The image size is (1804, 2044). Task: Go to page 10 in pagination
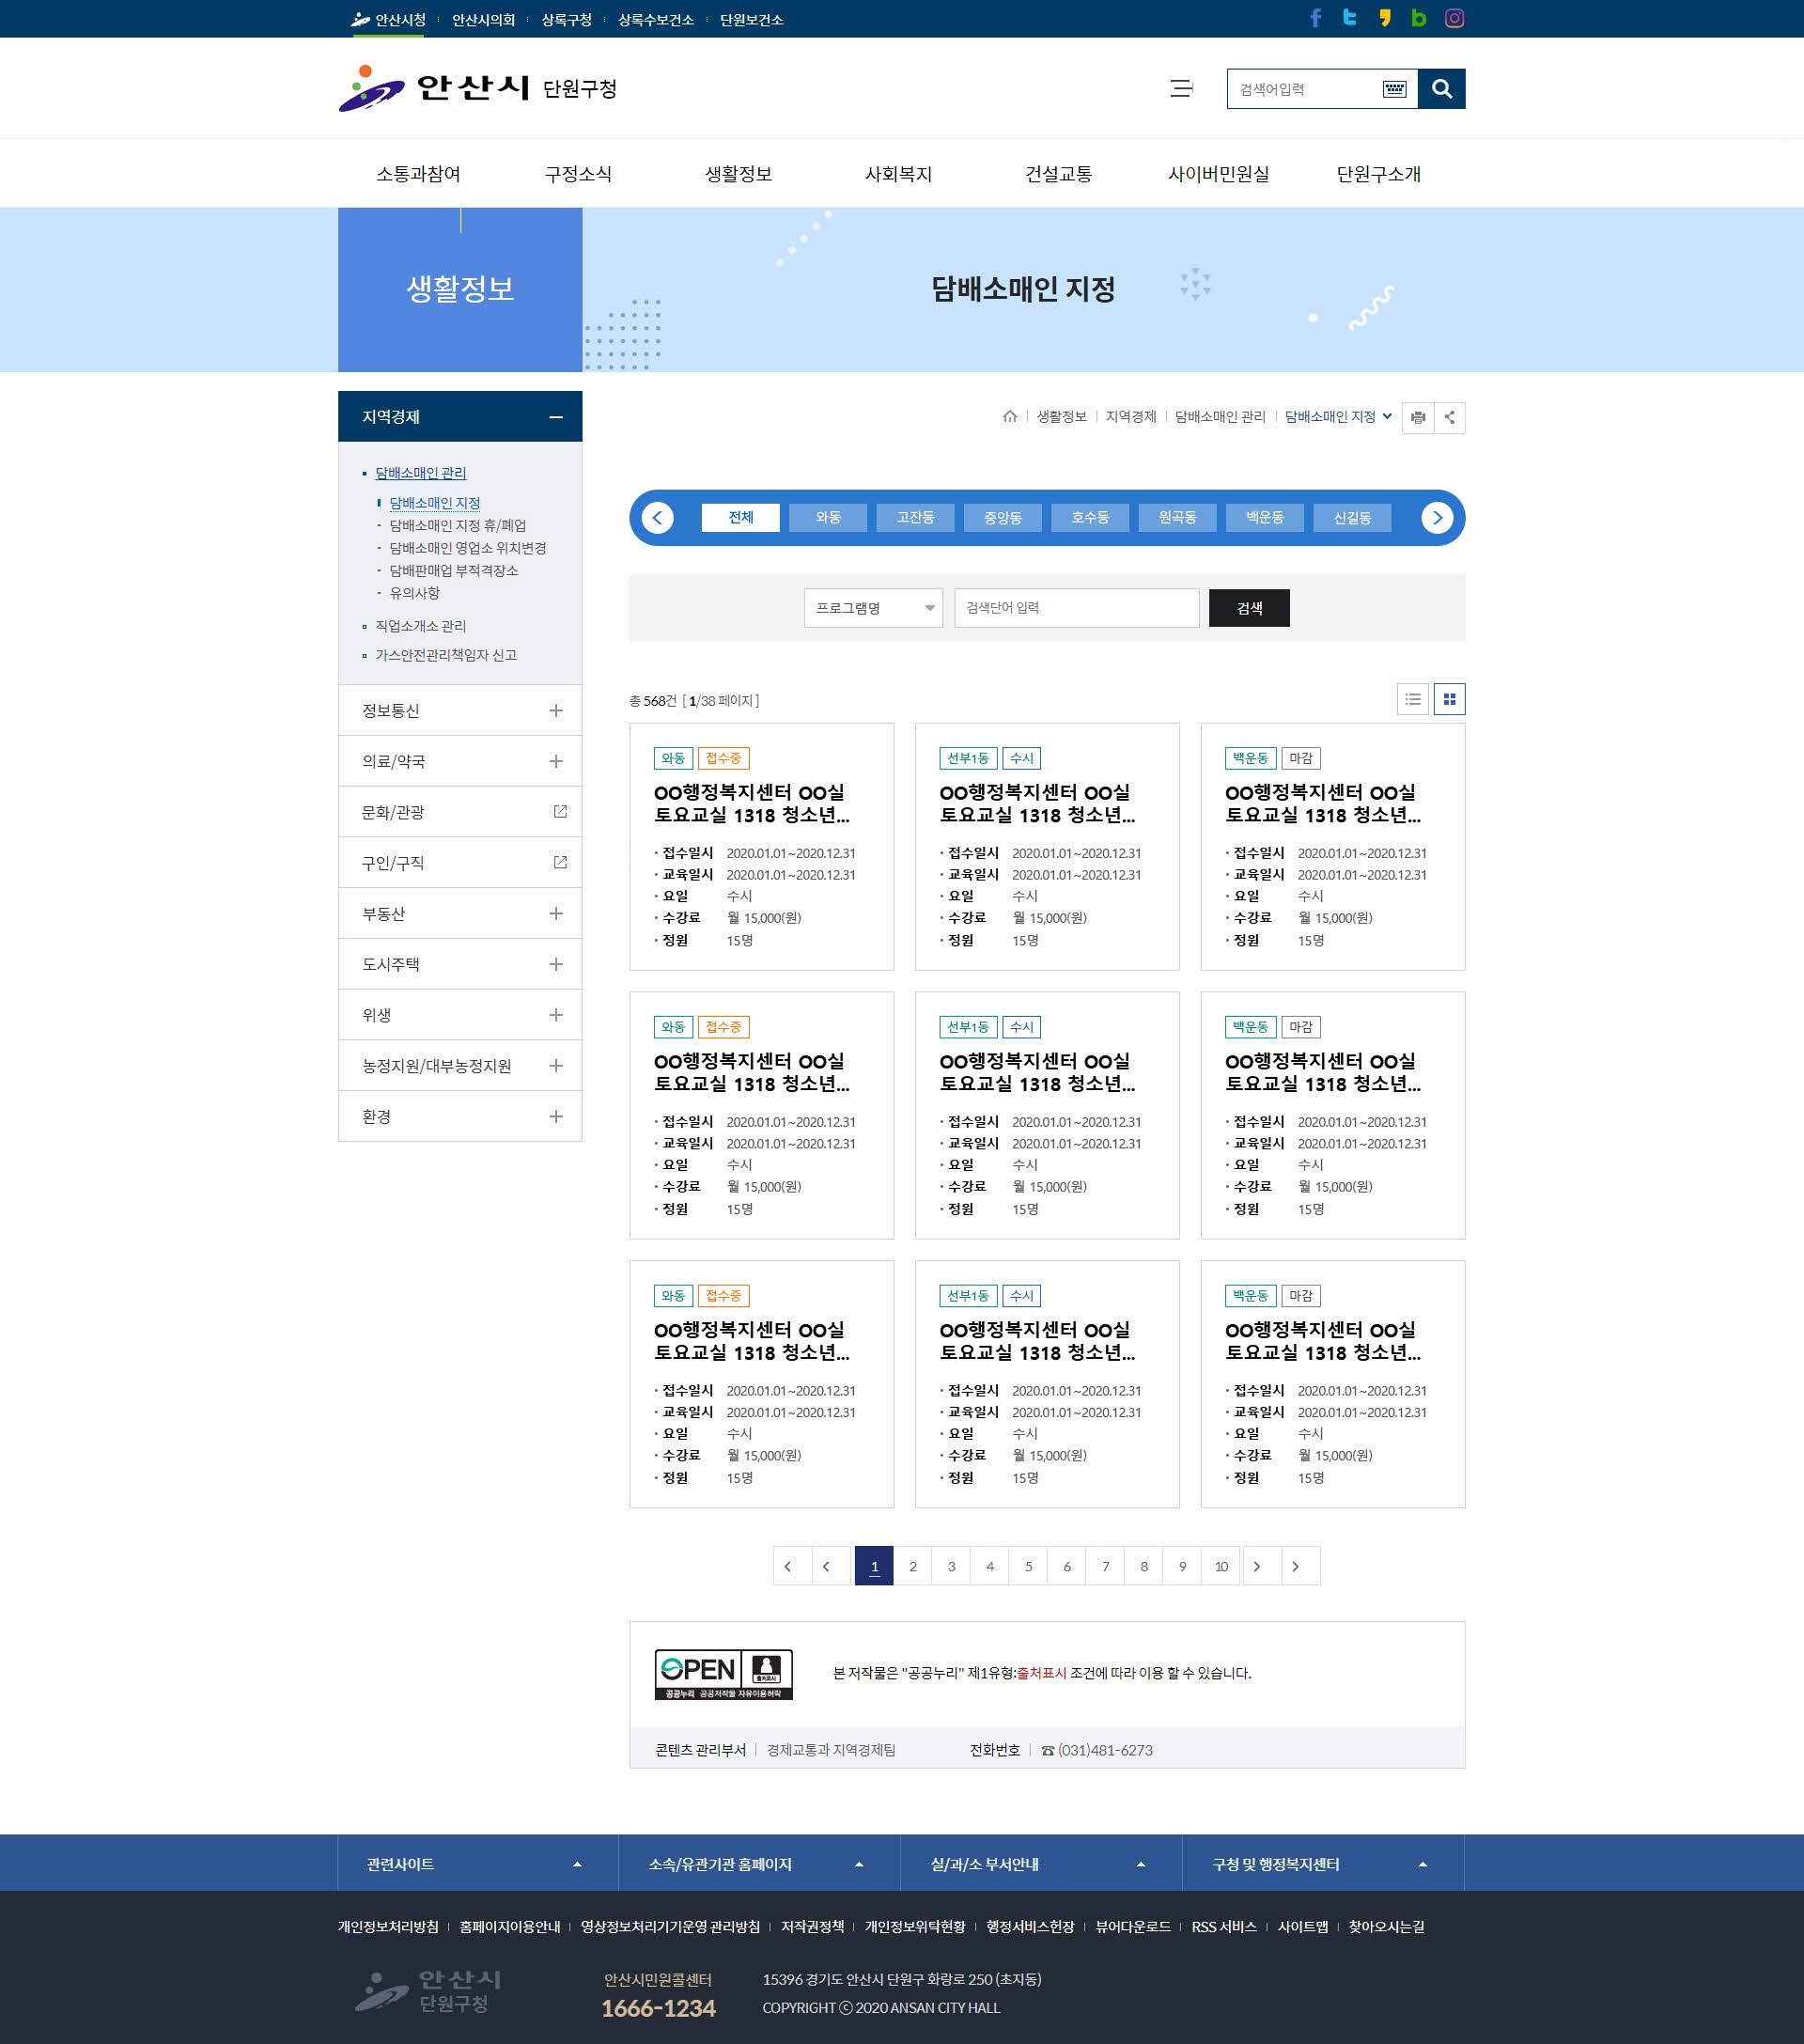click(1221, 1566)
